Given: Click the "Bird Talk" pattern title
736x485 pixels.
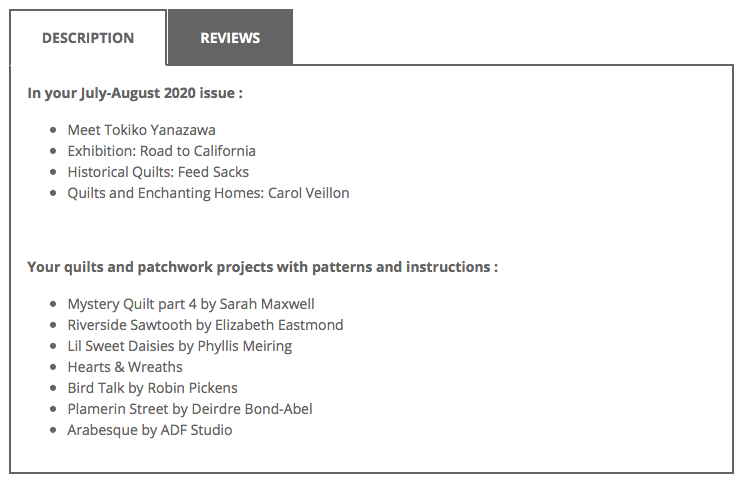Looking at the screenshot, I should coord(95,388).
